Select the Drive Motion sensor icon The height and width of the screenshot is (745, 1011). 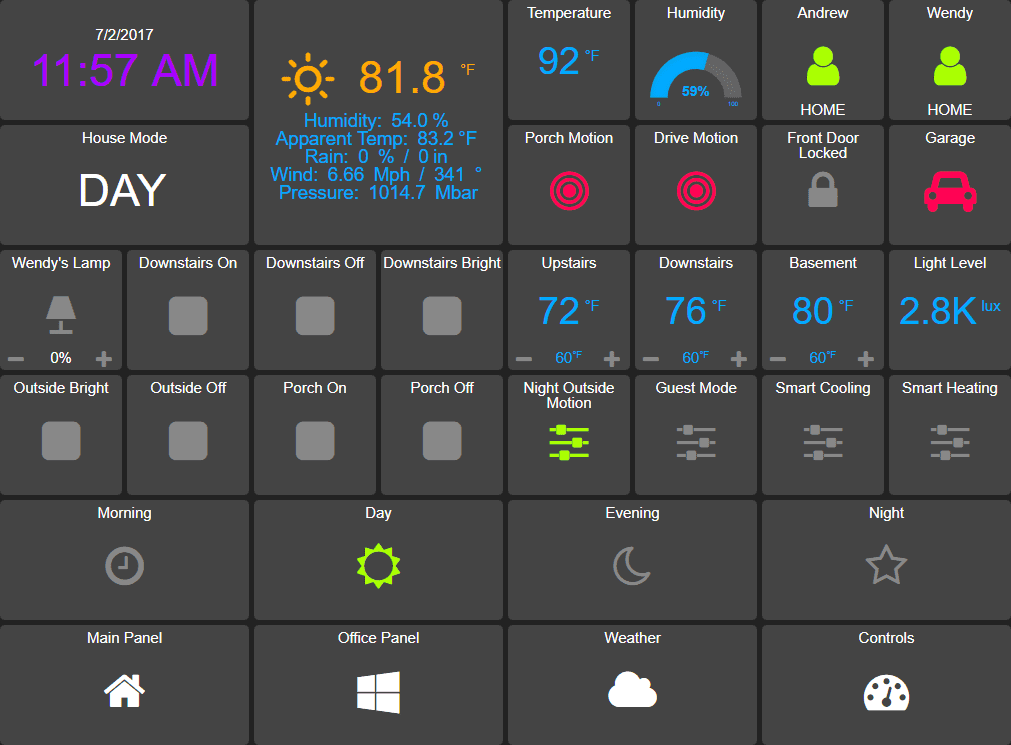pos(695,190)
